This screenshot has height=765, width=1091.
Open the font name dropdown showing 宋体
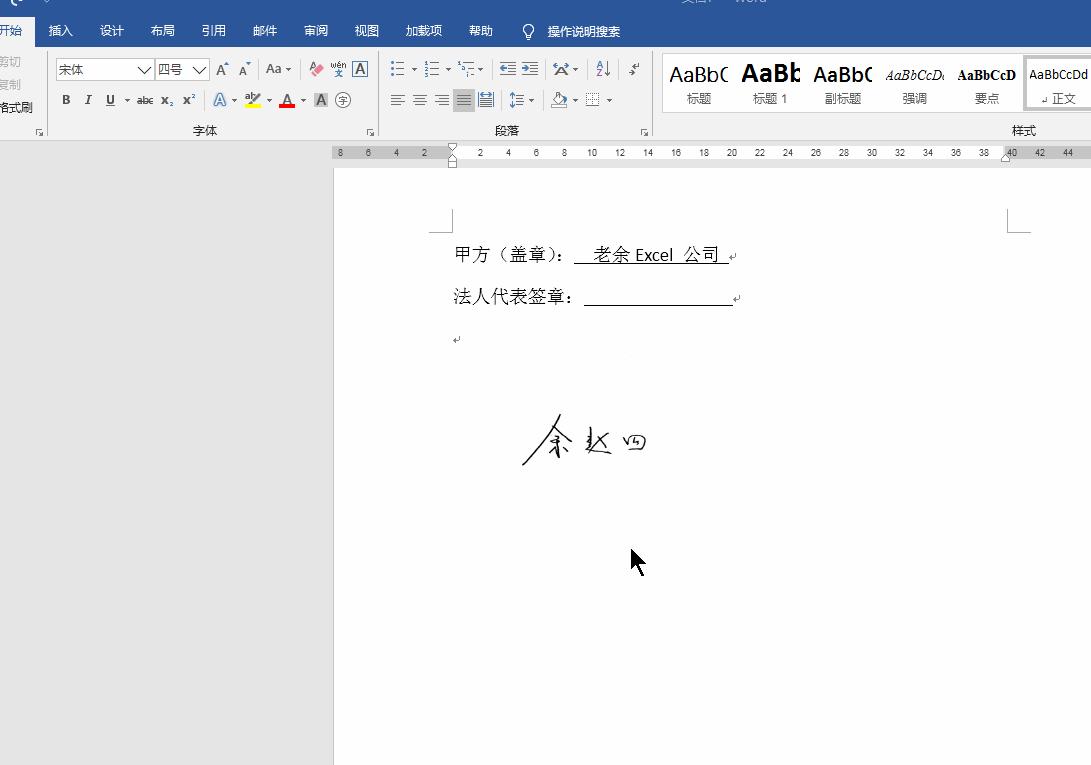tap(143, 69)
